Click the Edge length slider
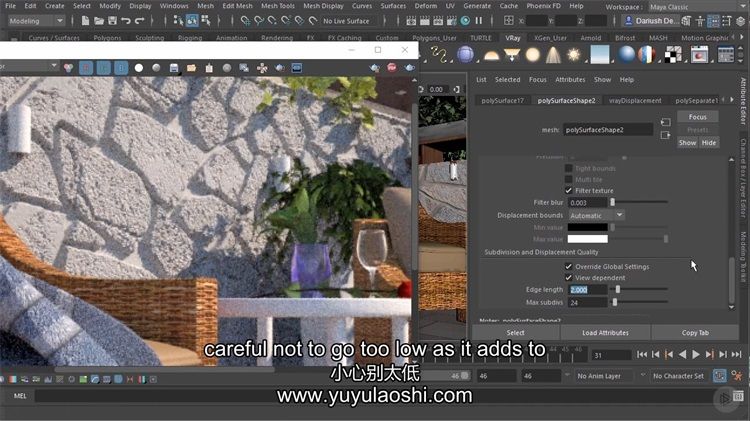 coord(639,289)
